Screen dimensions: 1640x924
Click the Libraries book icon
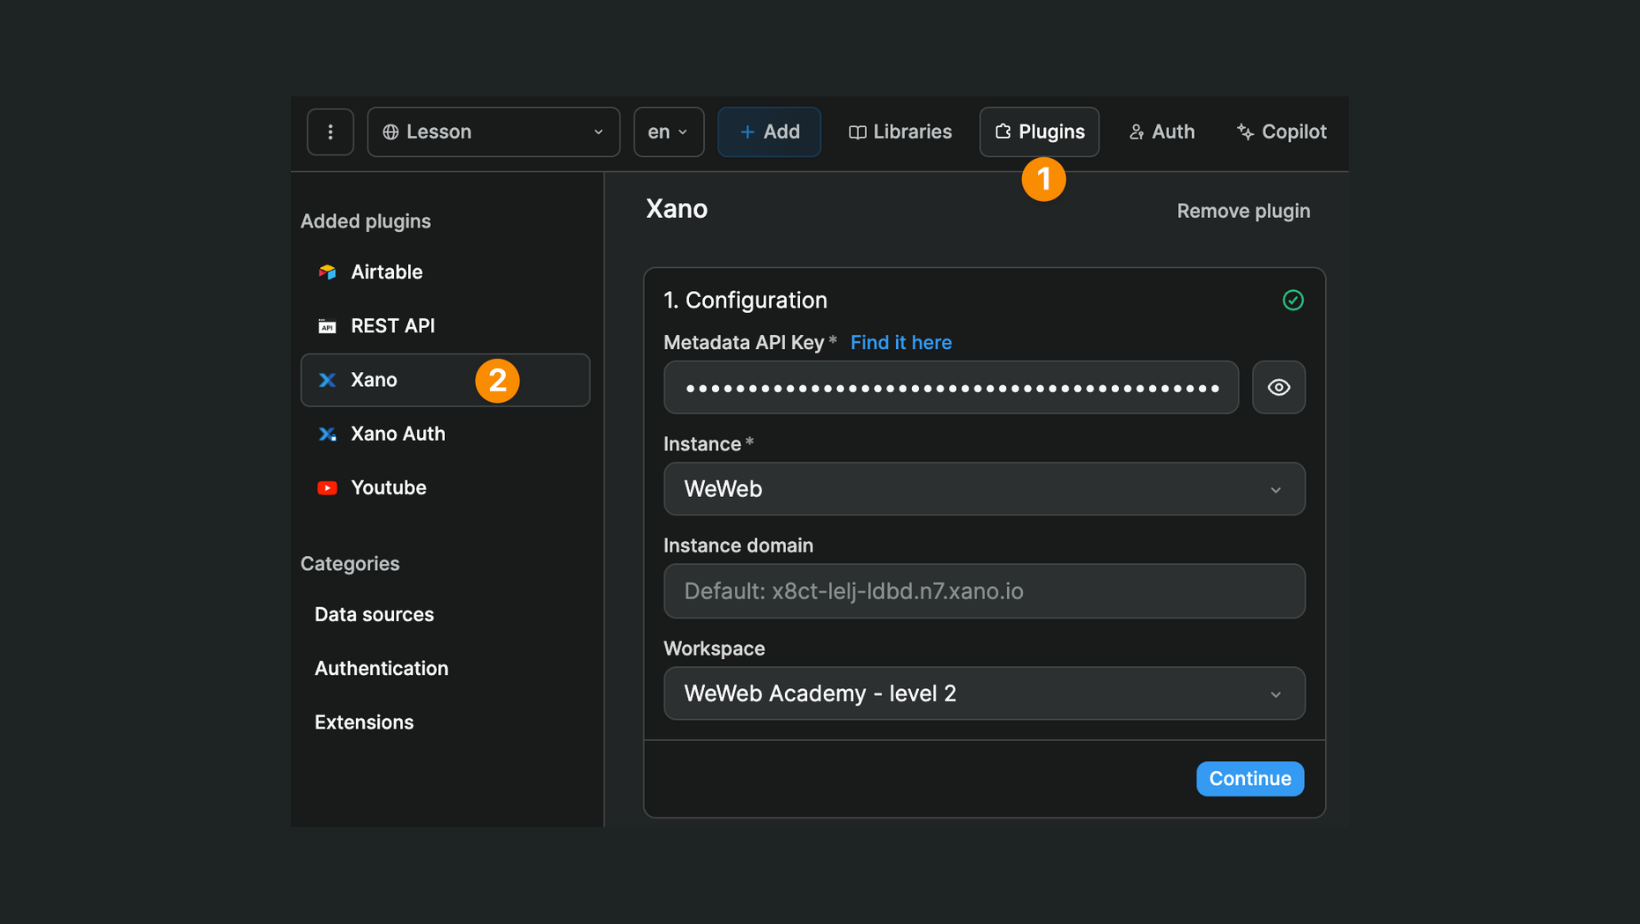click(x=857, y=131)
